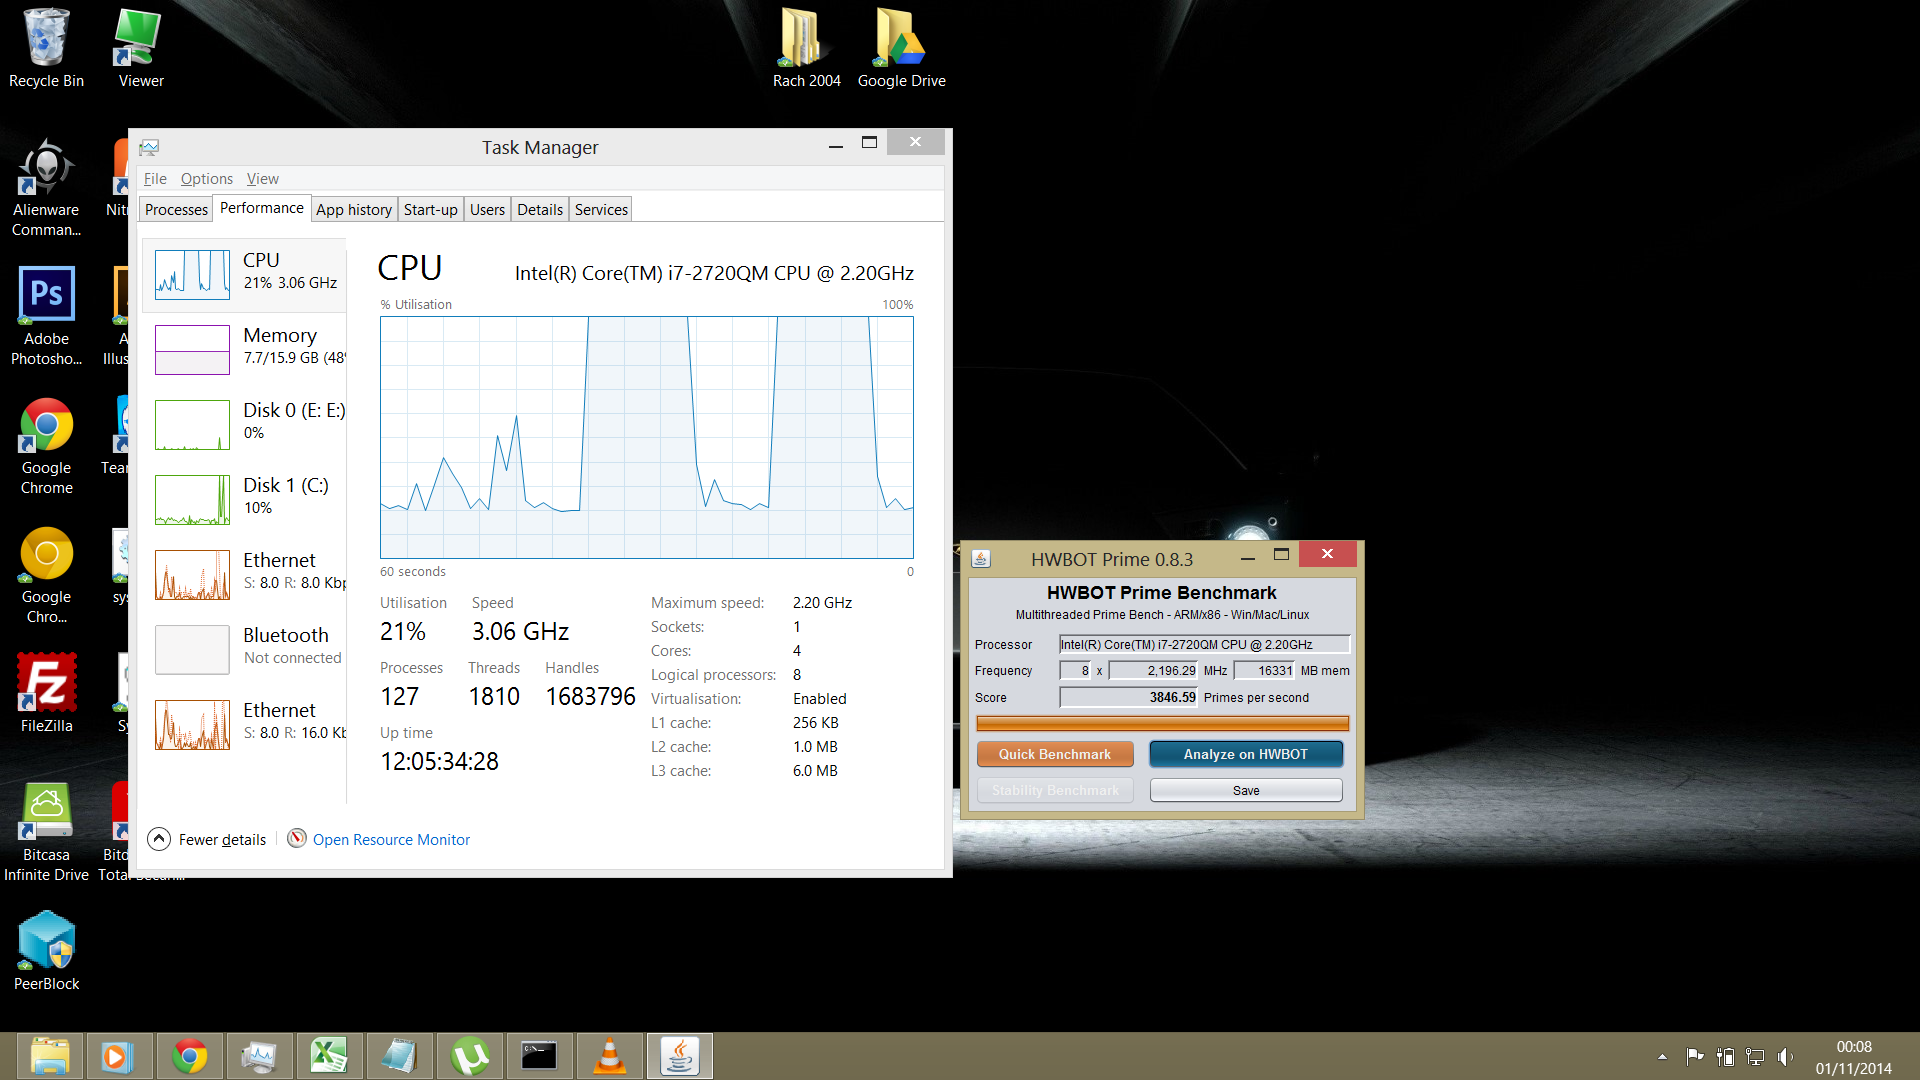This screenshot has width=1920, height=1080.
Task: Select Disk 0 (E: E:) entry
Action: (245, 424)
